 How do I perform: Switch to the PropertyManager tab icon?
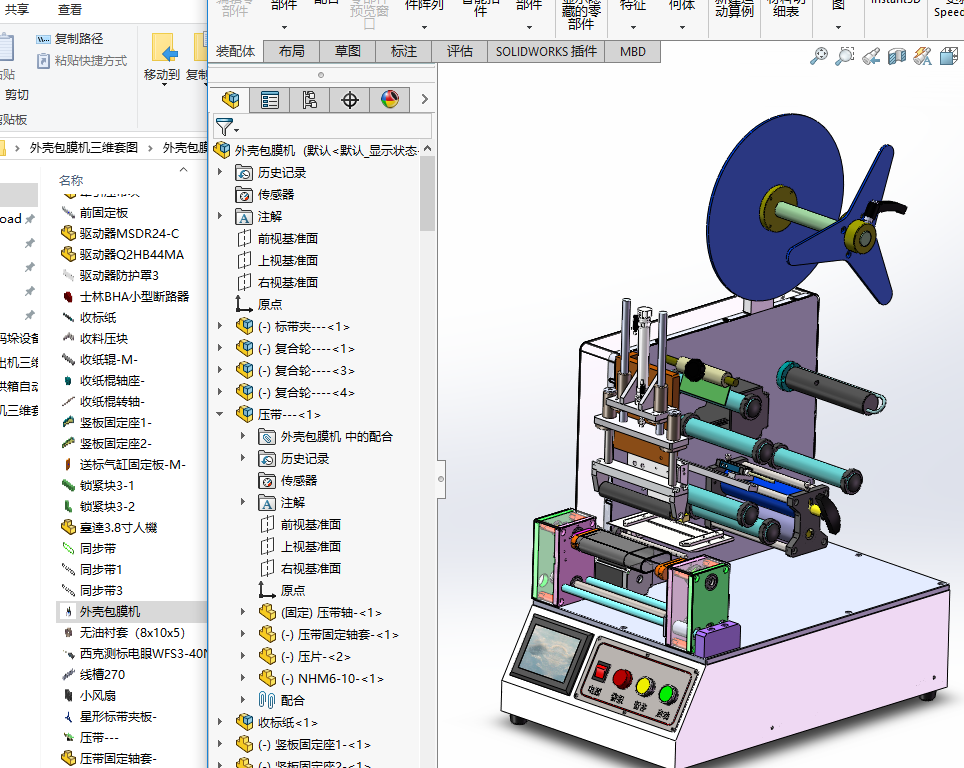[270, 99]
